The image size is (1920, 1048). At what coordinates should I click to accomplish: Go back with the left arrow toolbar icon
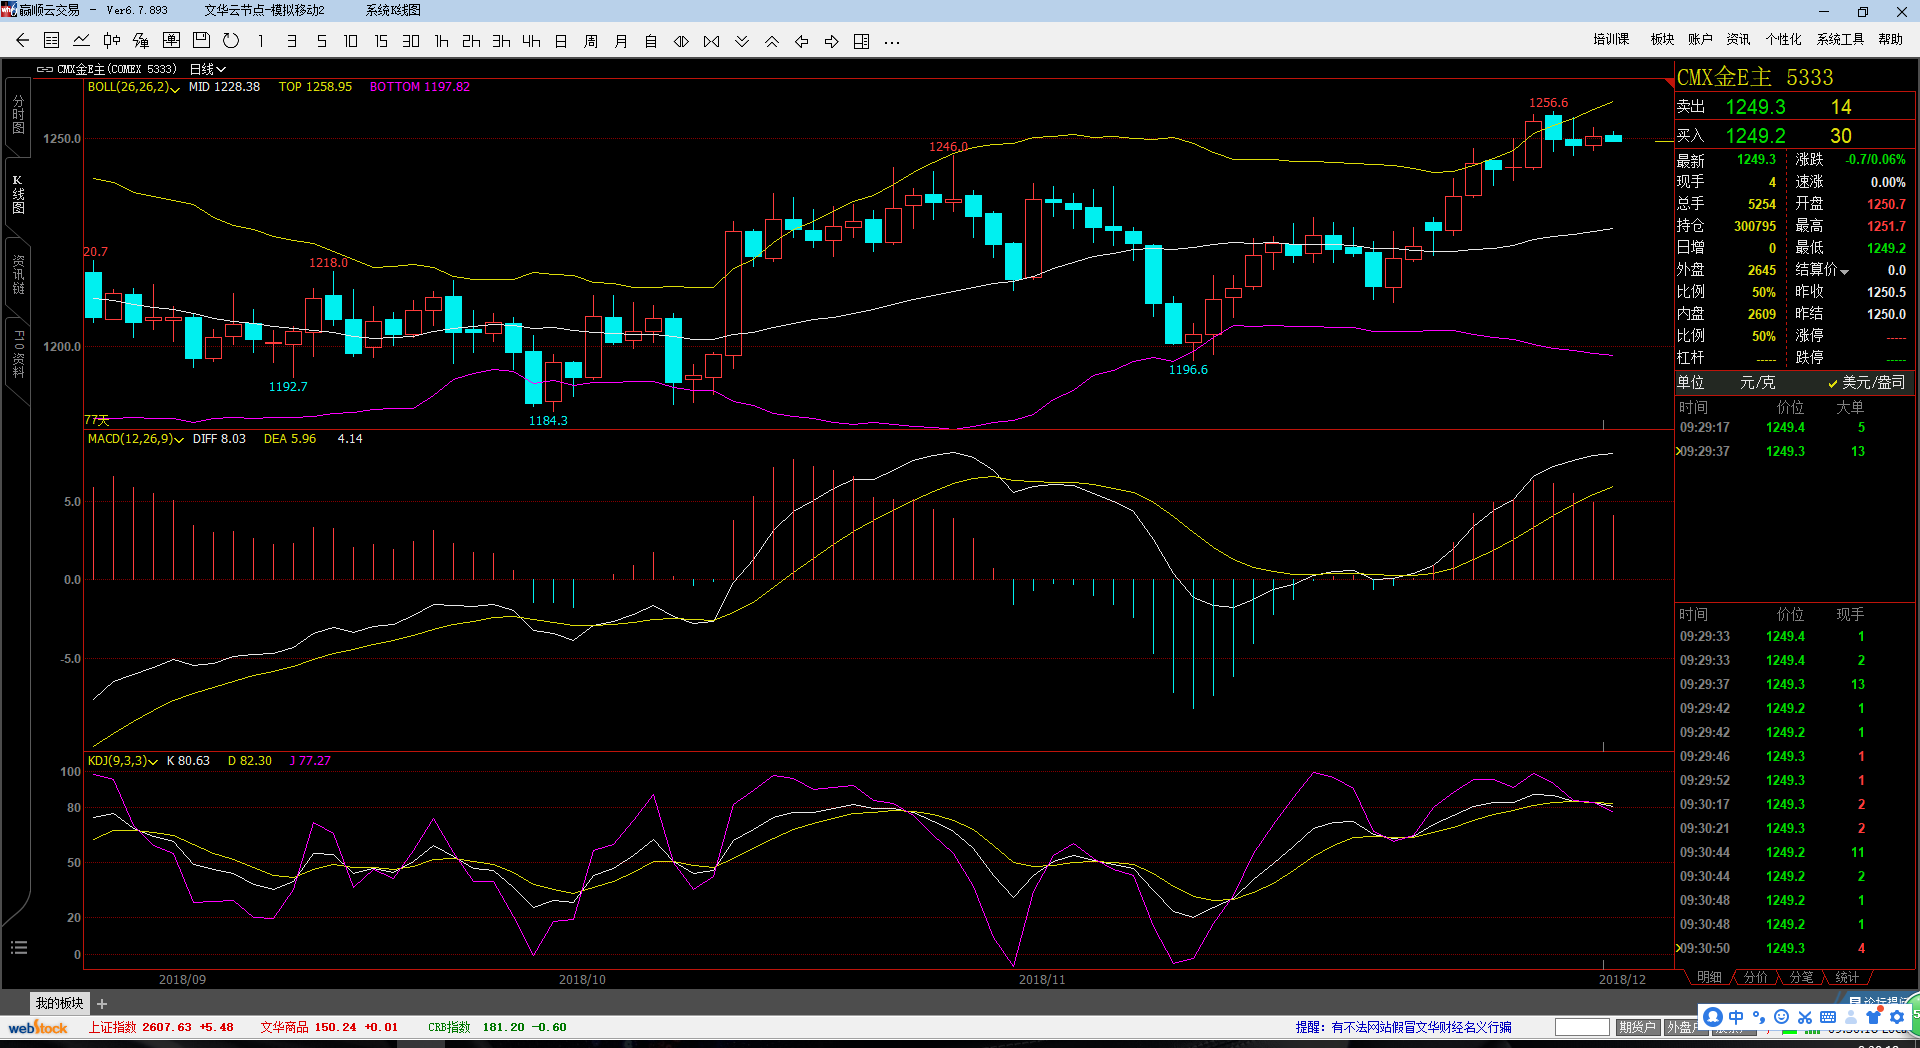coord(22,41)
